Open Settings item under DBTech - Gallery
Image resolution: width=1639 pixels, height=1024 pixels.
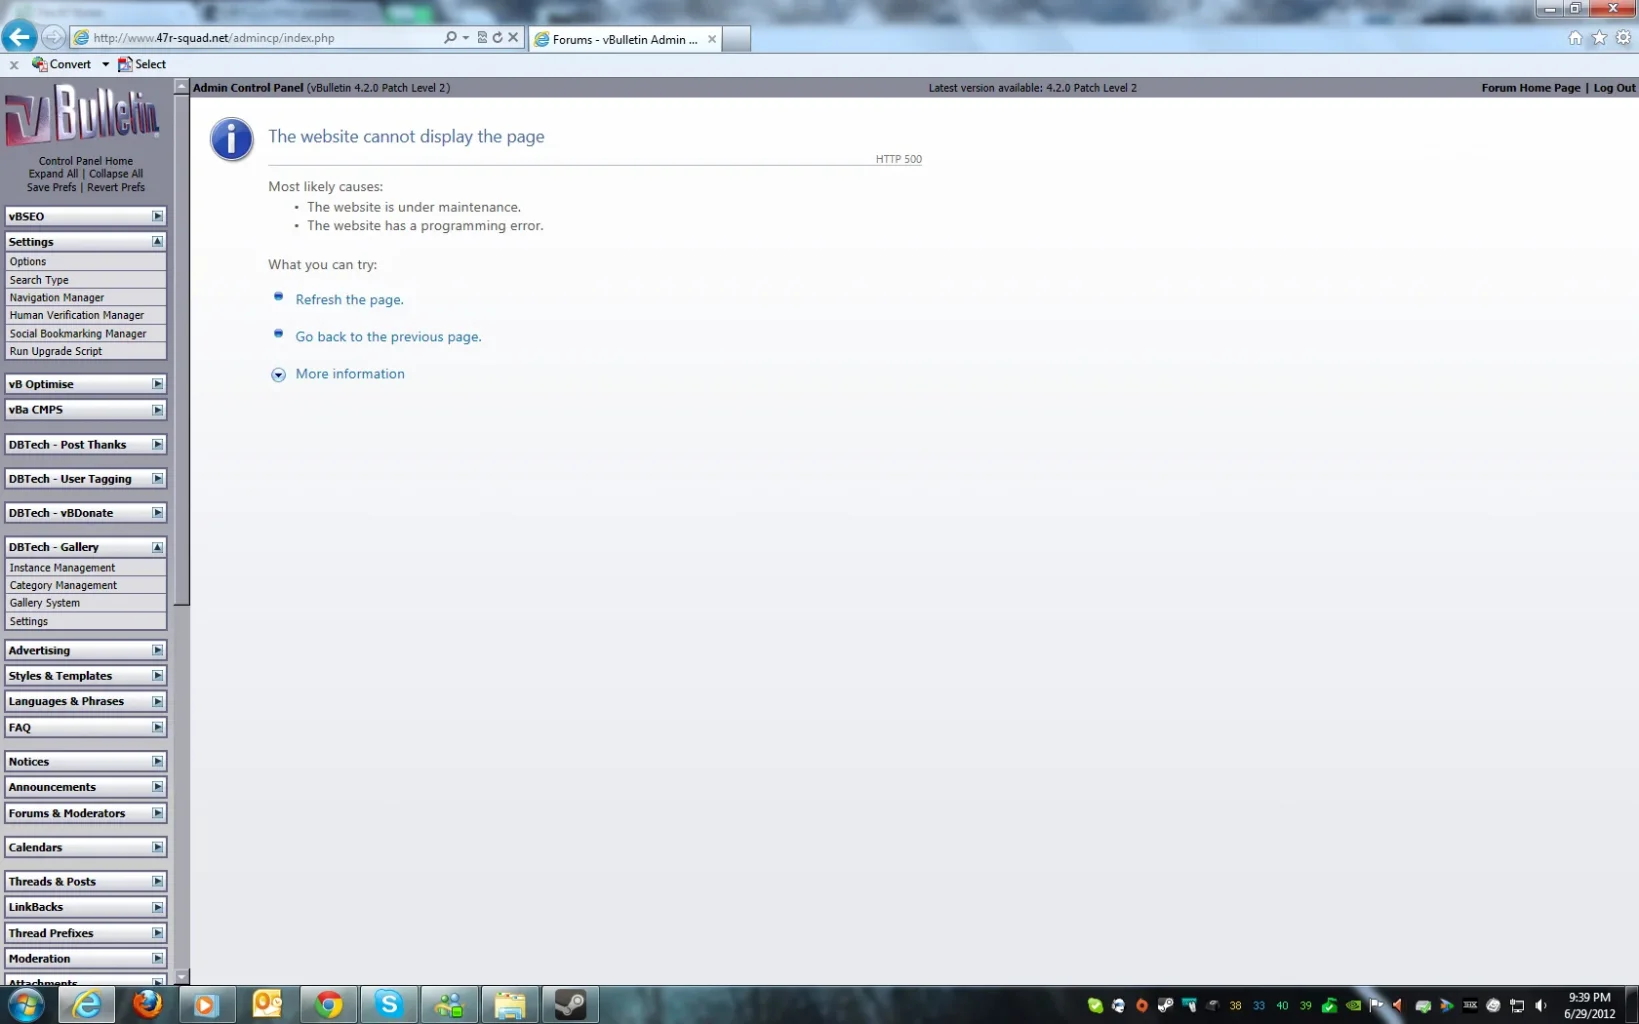tap(85, 622)
